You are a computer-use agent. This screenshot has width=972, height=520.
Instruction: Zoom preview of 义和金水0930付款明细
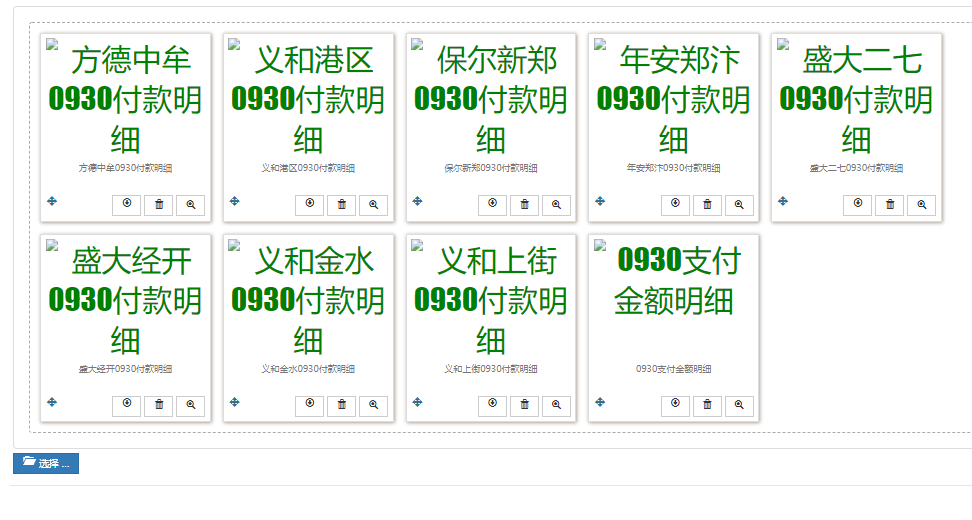374,406
